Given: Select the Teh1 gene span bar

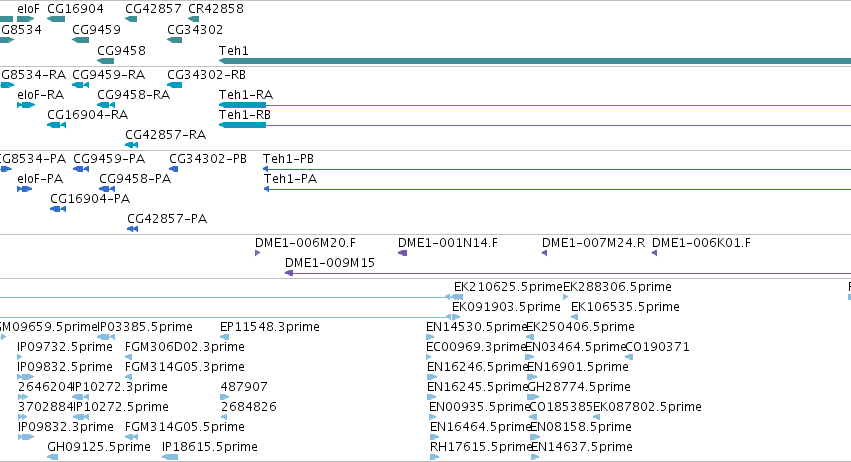Looking at the screenshot, I should 535,61.
